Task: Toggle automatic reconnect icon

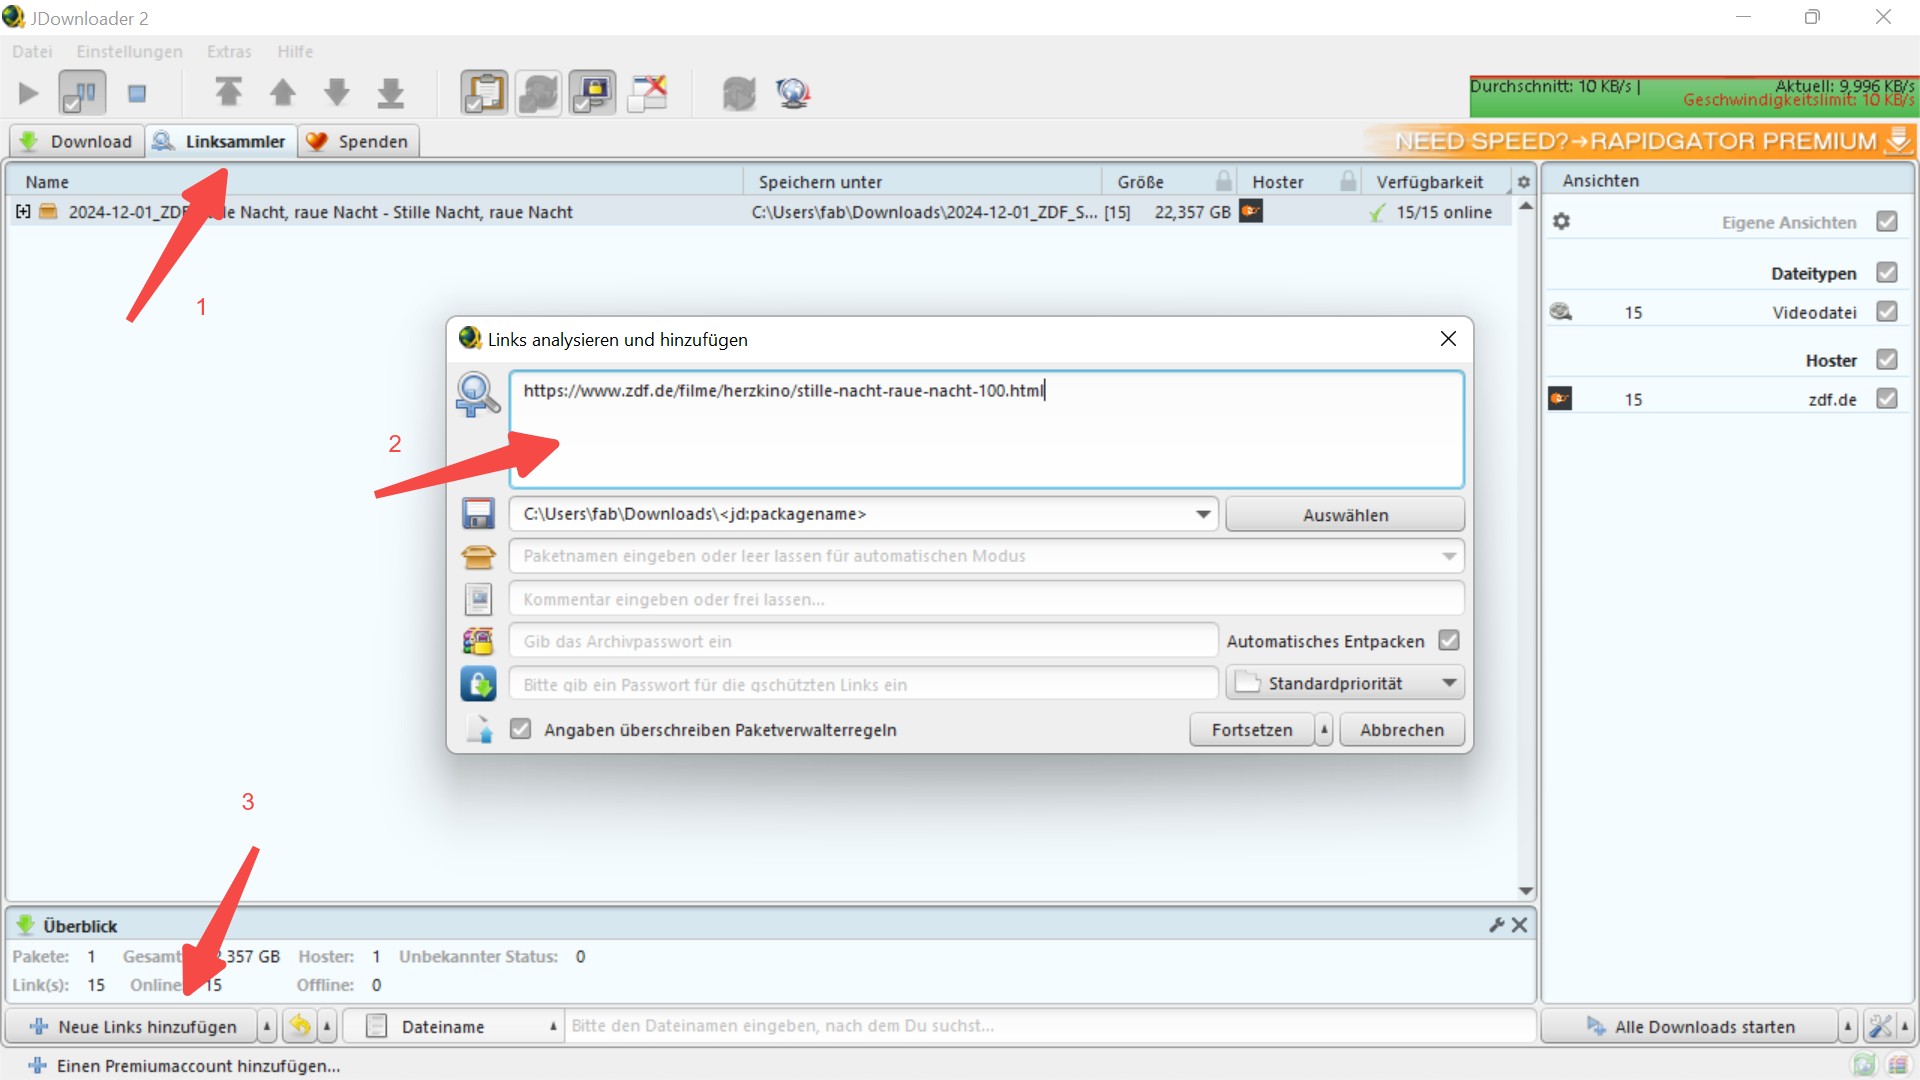Action: coord(538,93)
